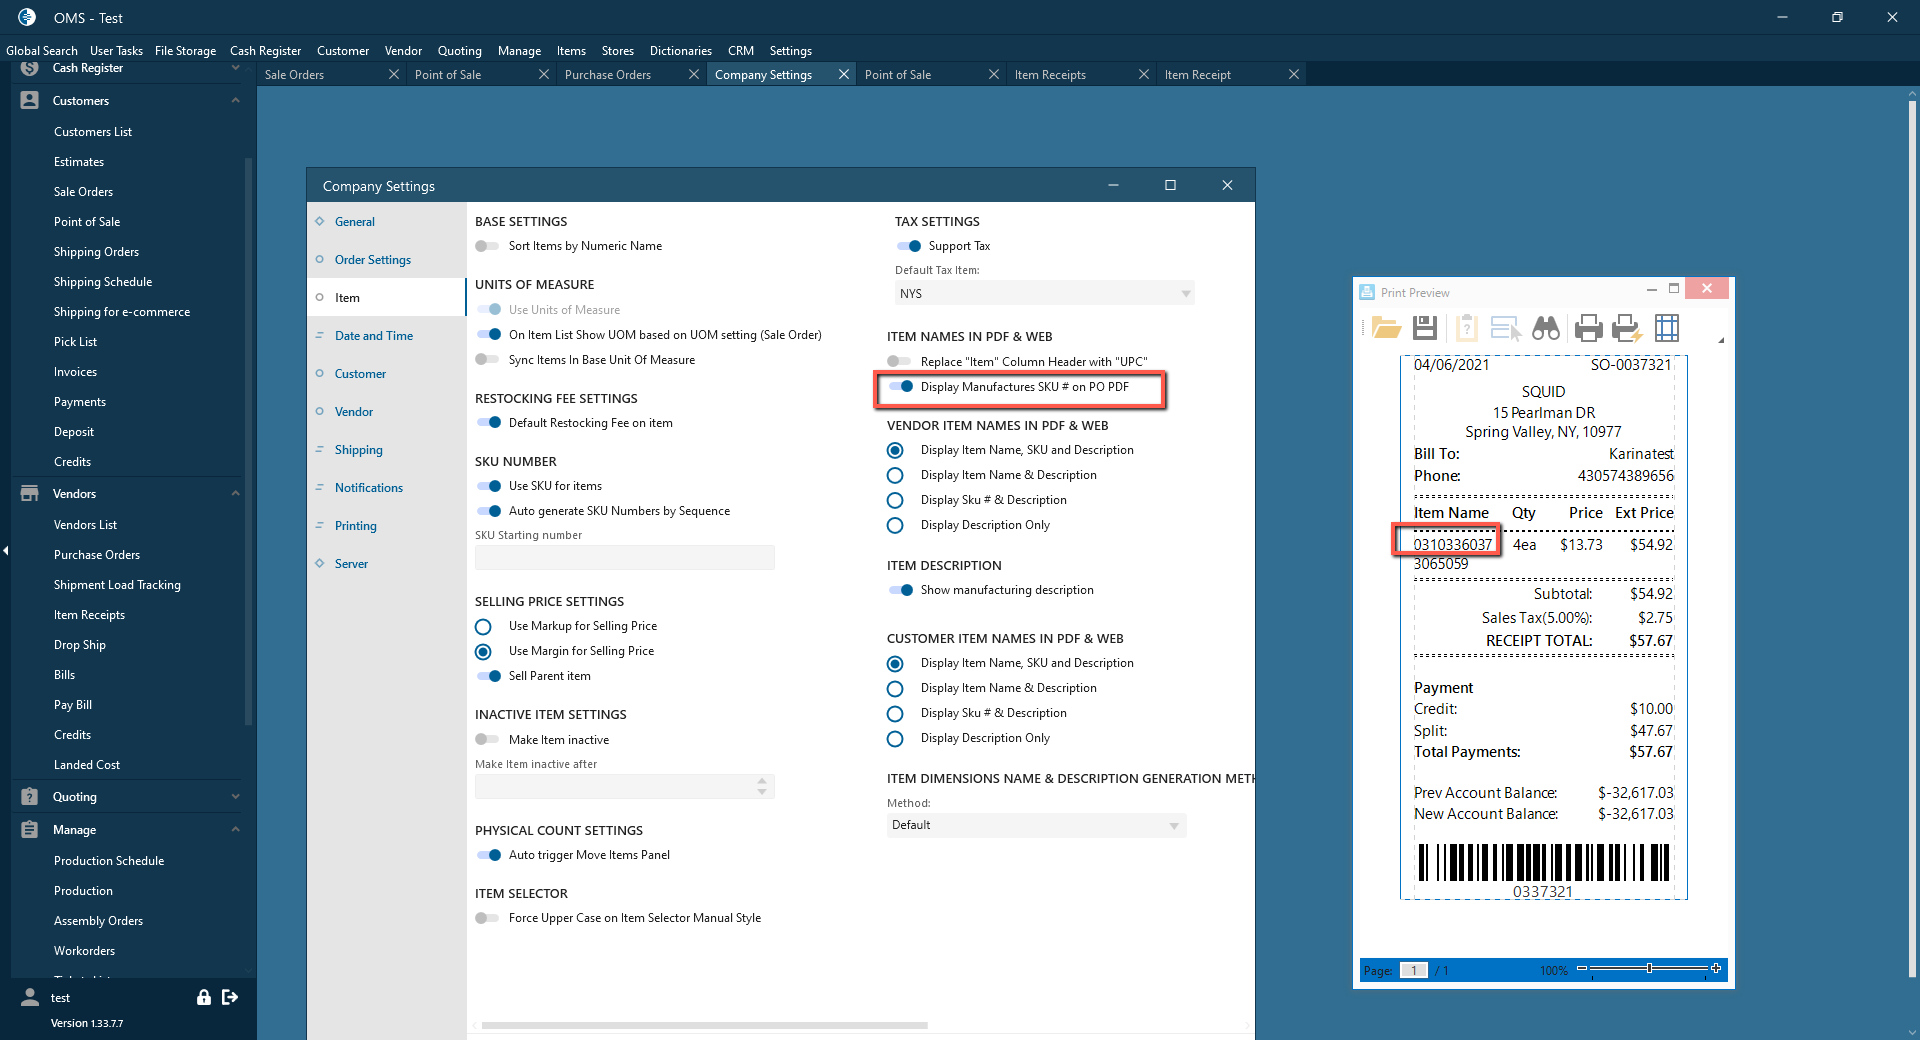Screen dimensions: 1920x1040
Task: Click the Print icon in Print Preview
Action: 1588,328
